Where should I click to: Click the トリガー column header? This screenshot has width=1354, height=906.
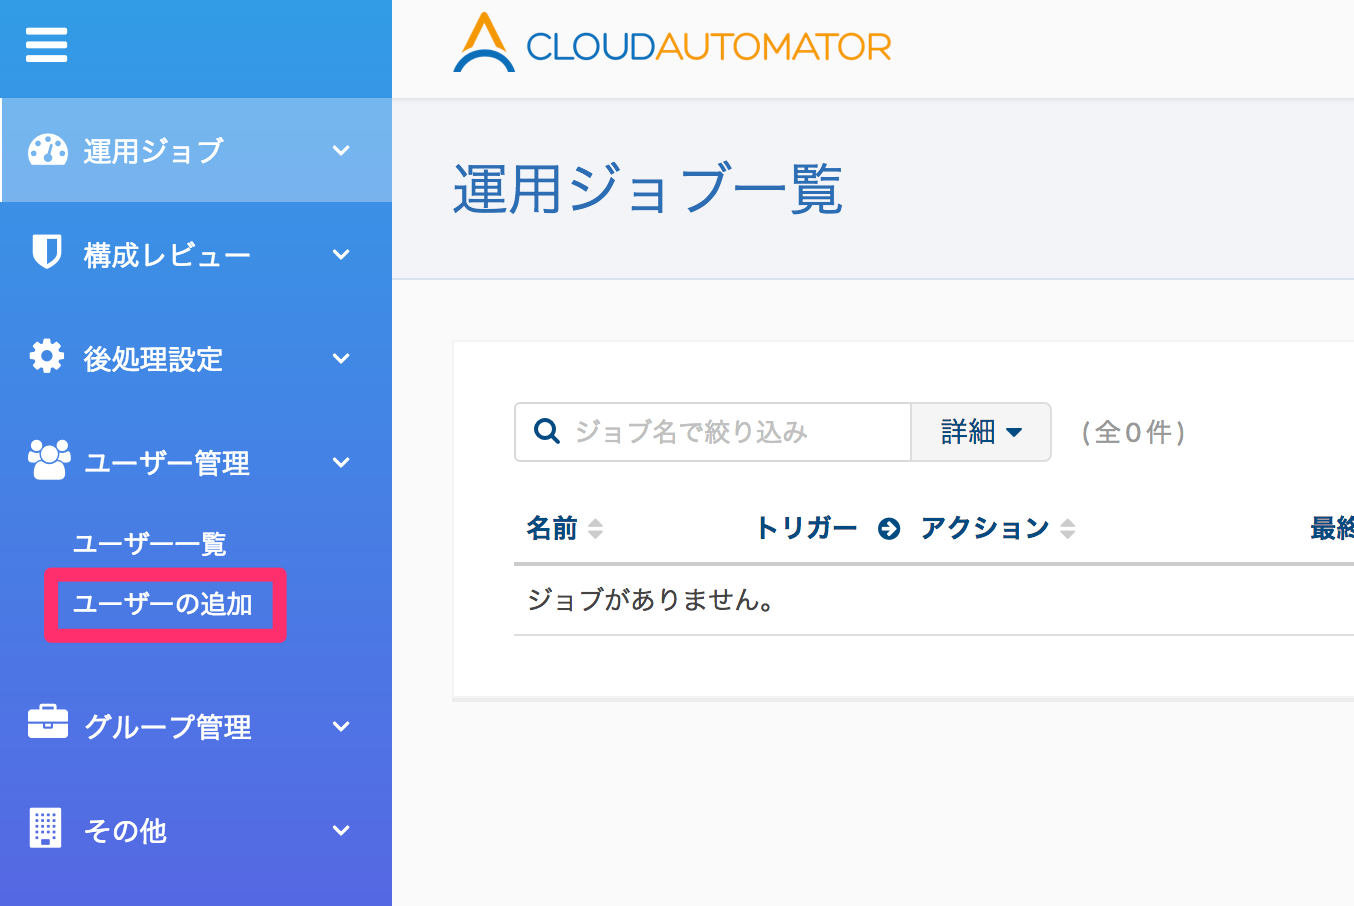pos(806,528)
